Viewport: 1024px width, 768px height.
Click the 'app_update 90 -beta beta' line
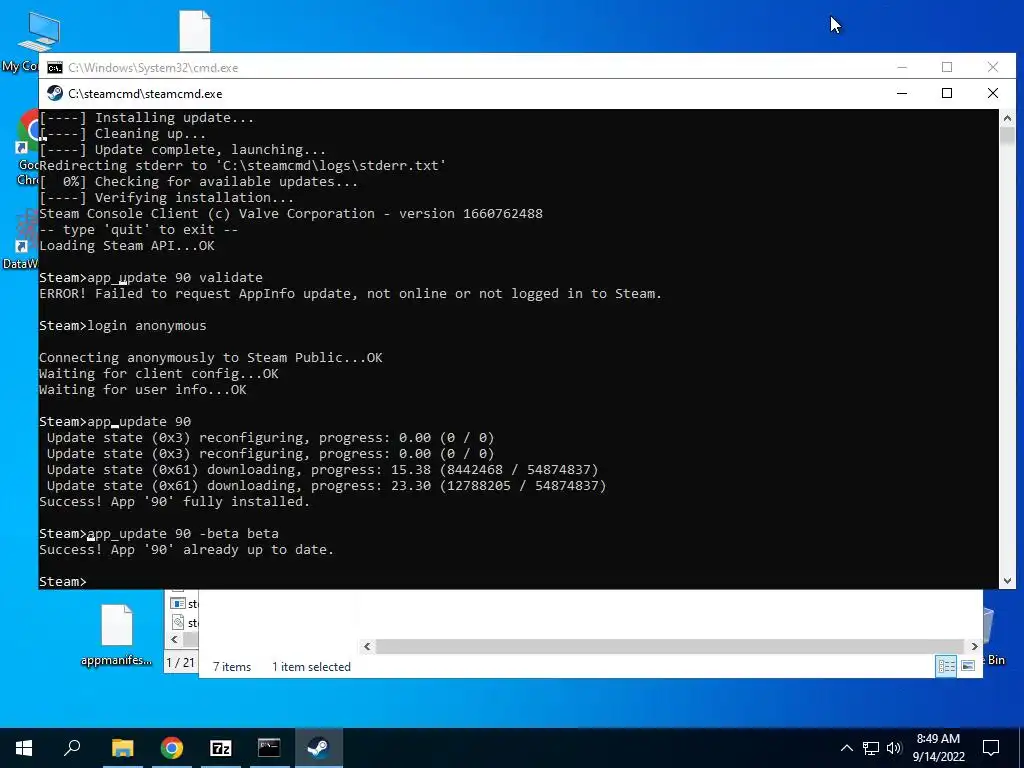pyautogui.click(x=159, y=534)
